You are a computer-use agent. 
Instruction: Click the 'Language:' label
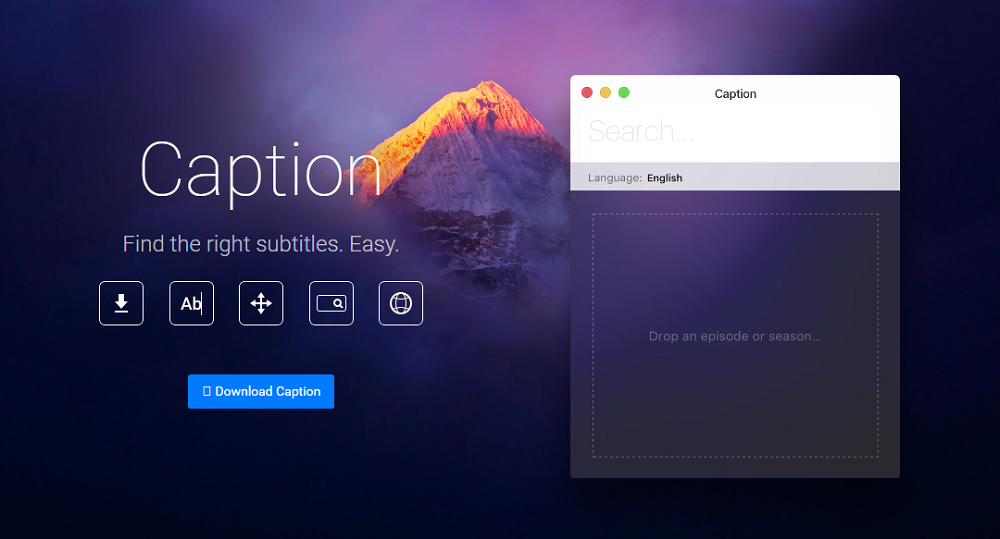(x=614, y=178)
